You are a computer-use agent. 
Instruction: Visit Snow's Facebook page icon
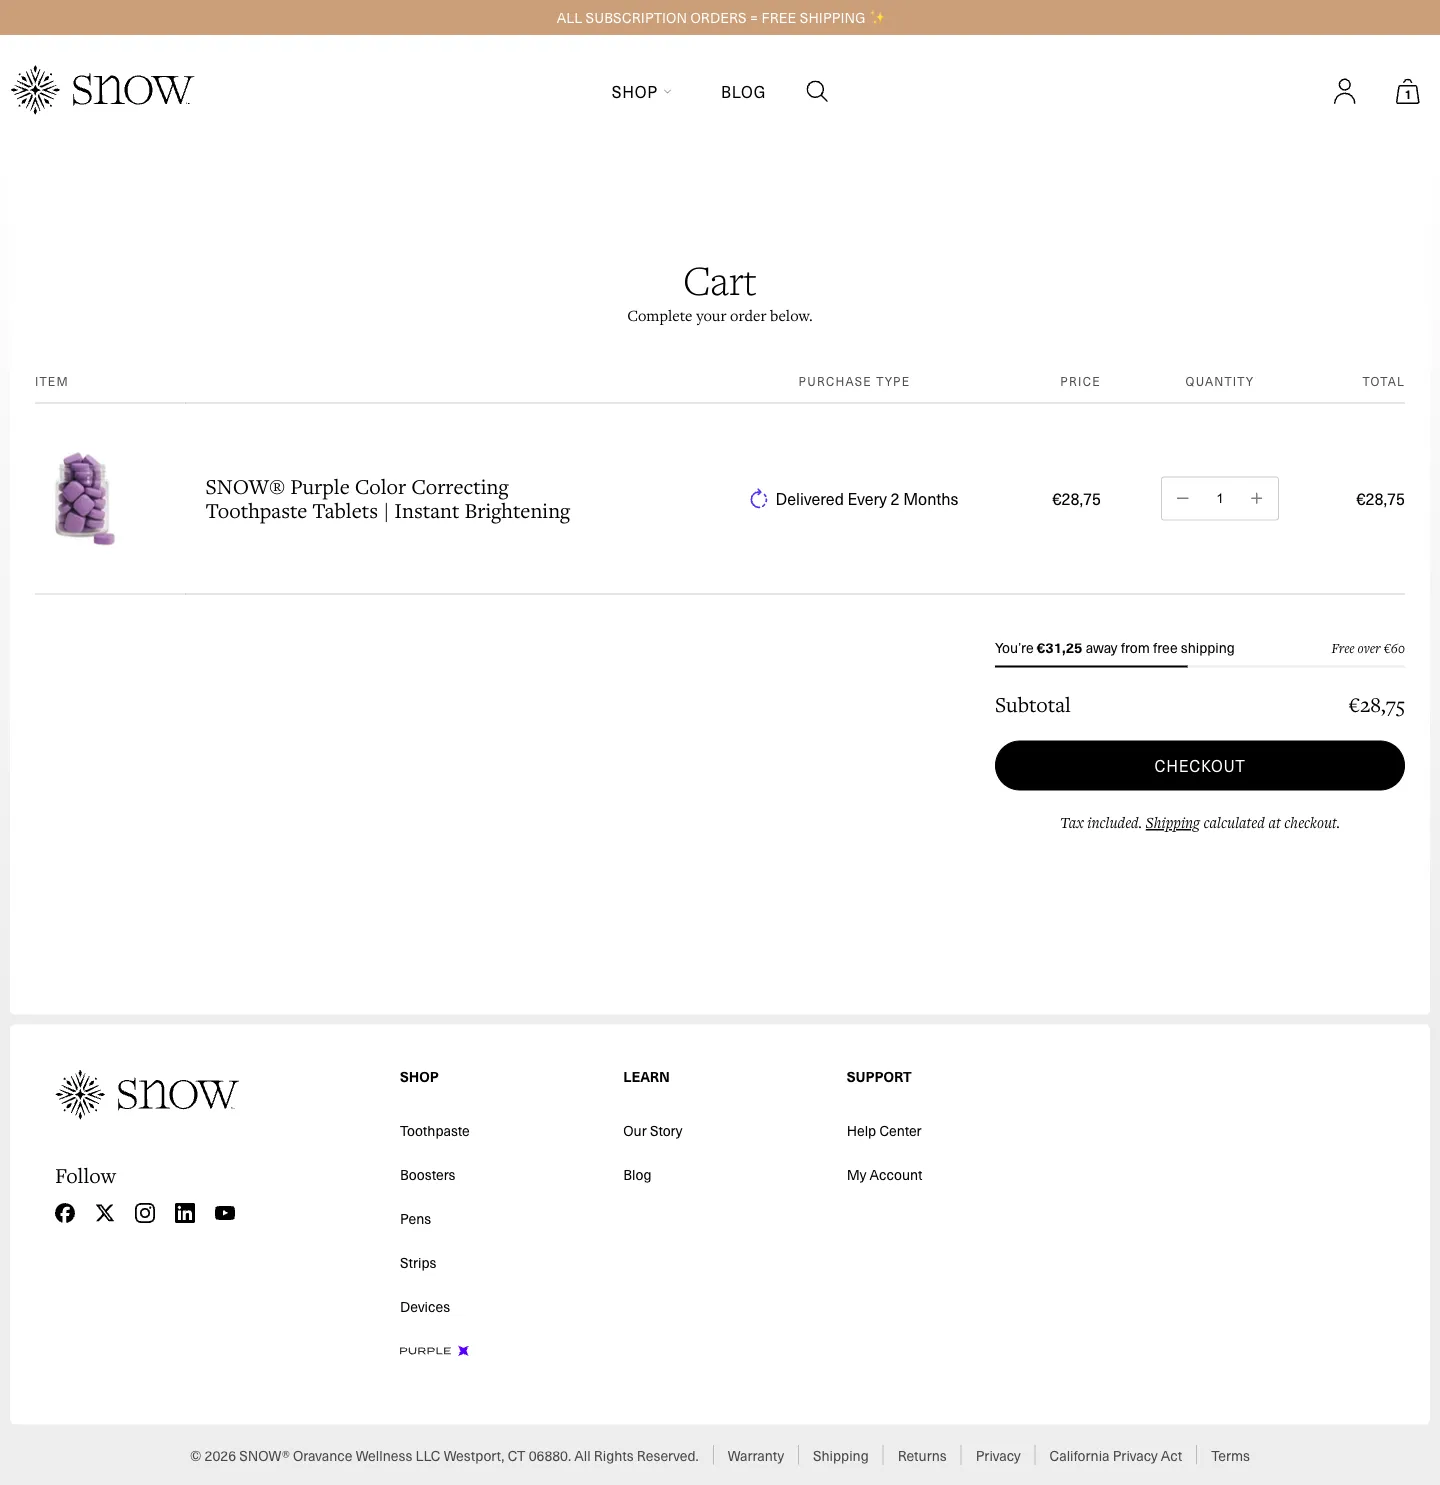65,1213
